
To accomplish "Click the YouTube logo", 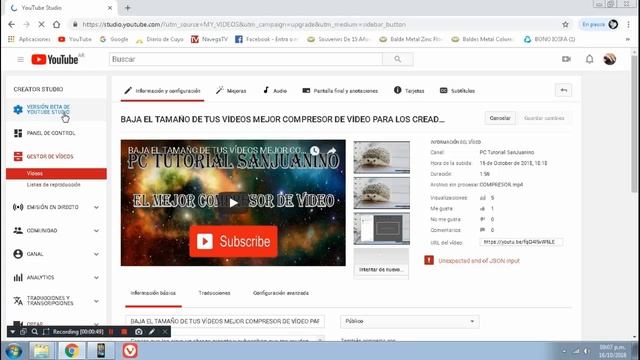I will pyautogui.click(x=55, y=60).
